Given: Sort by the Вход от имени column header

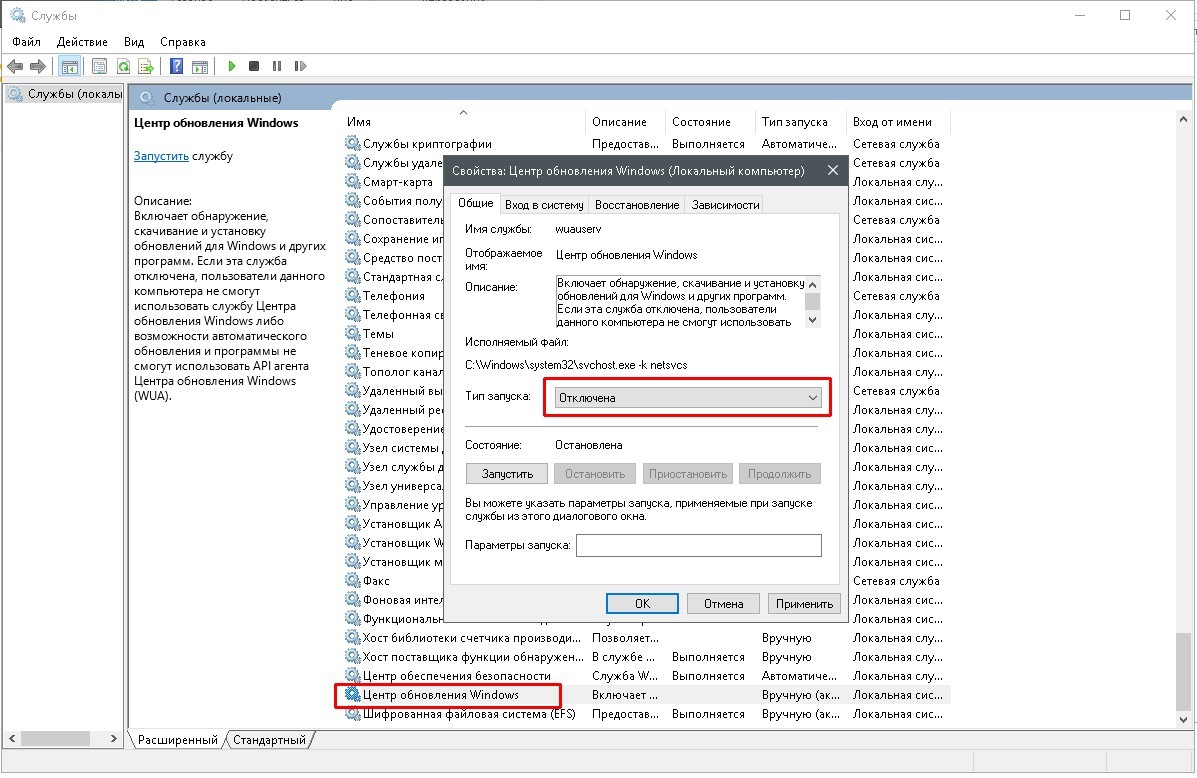Looking at the screenshot, I should (899, 122).
